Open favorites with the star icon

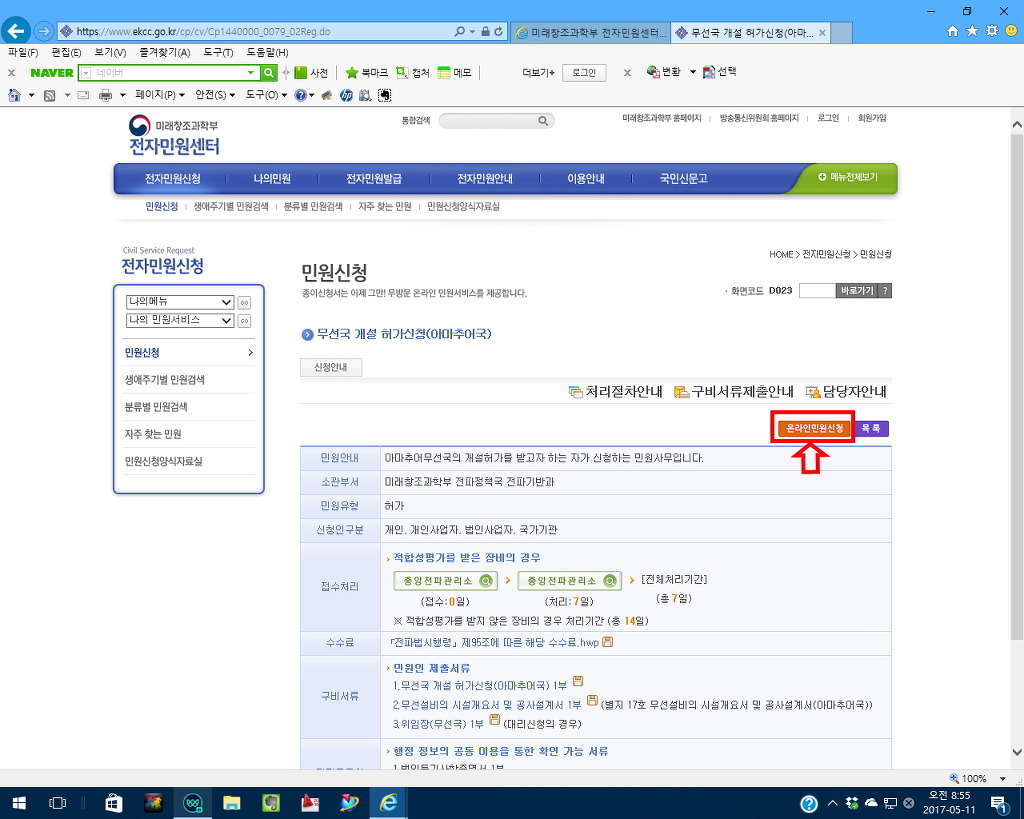(972, 31)
